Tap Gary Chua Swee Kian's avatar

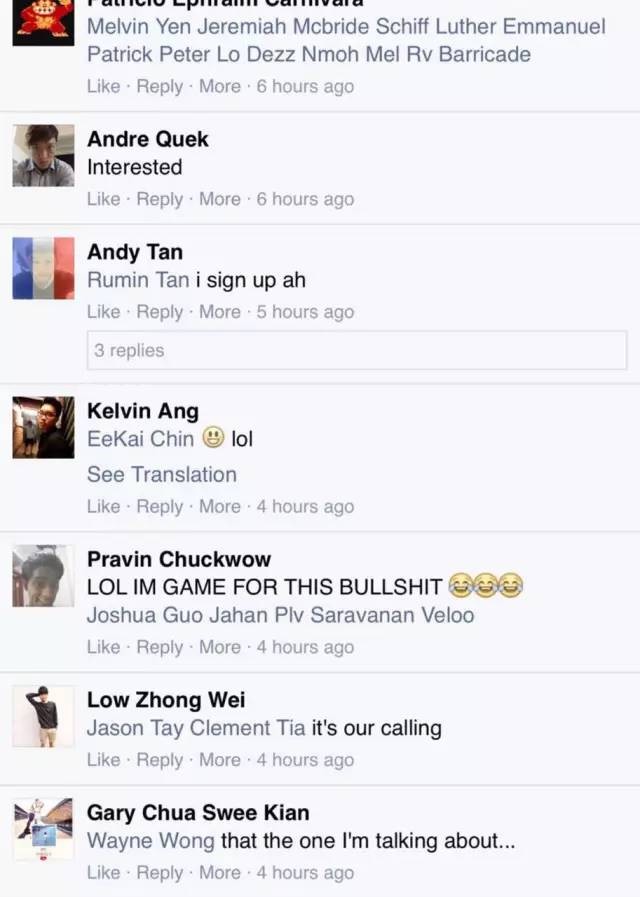(x=43, y=829)
